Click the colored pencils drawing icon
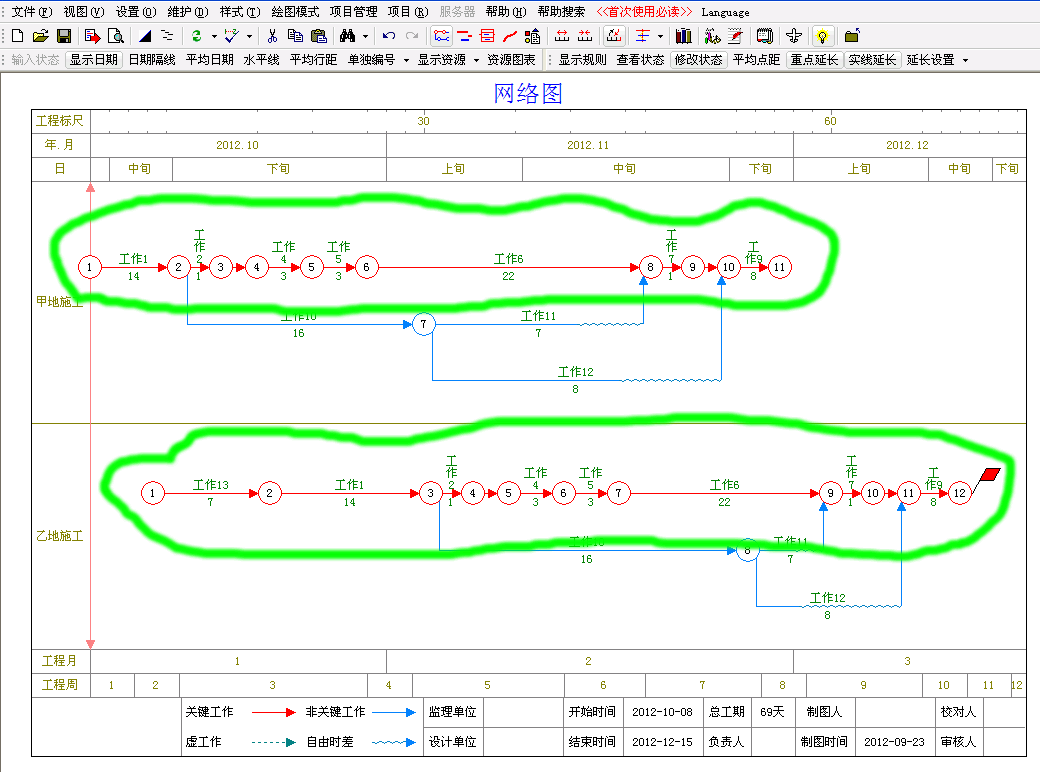Image resolution: width=1040 pixels, height=772 pixels. click(x=712, y=36)
